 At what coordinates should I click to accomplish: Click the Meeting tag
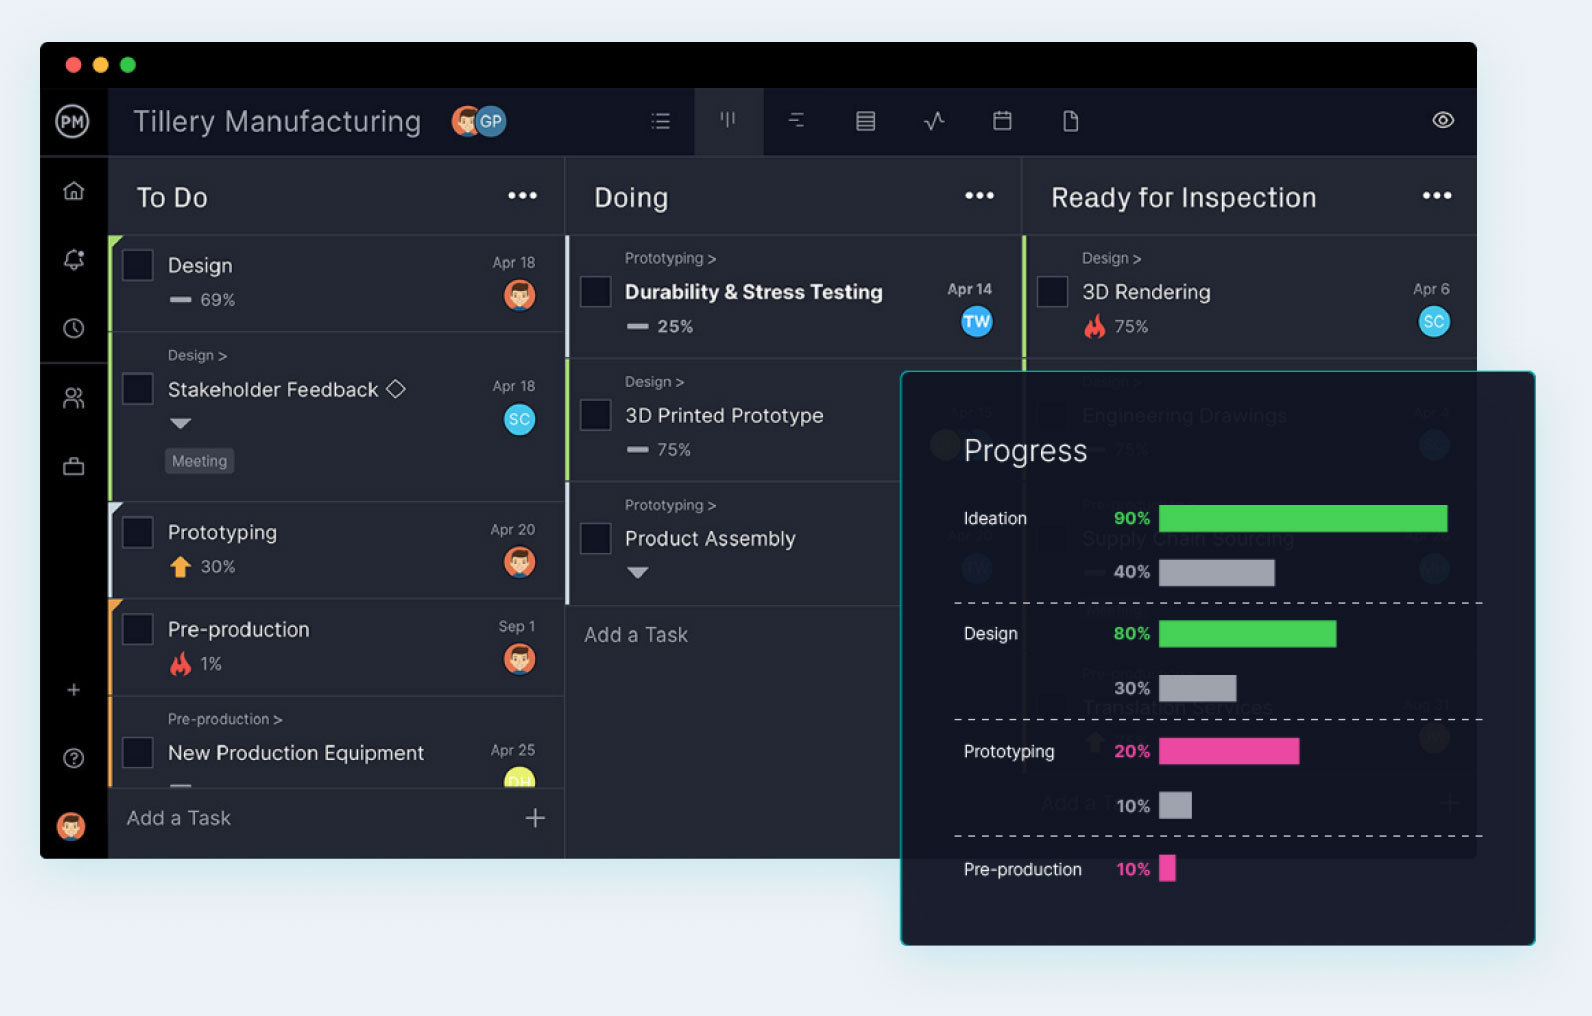pos(199,461)
